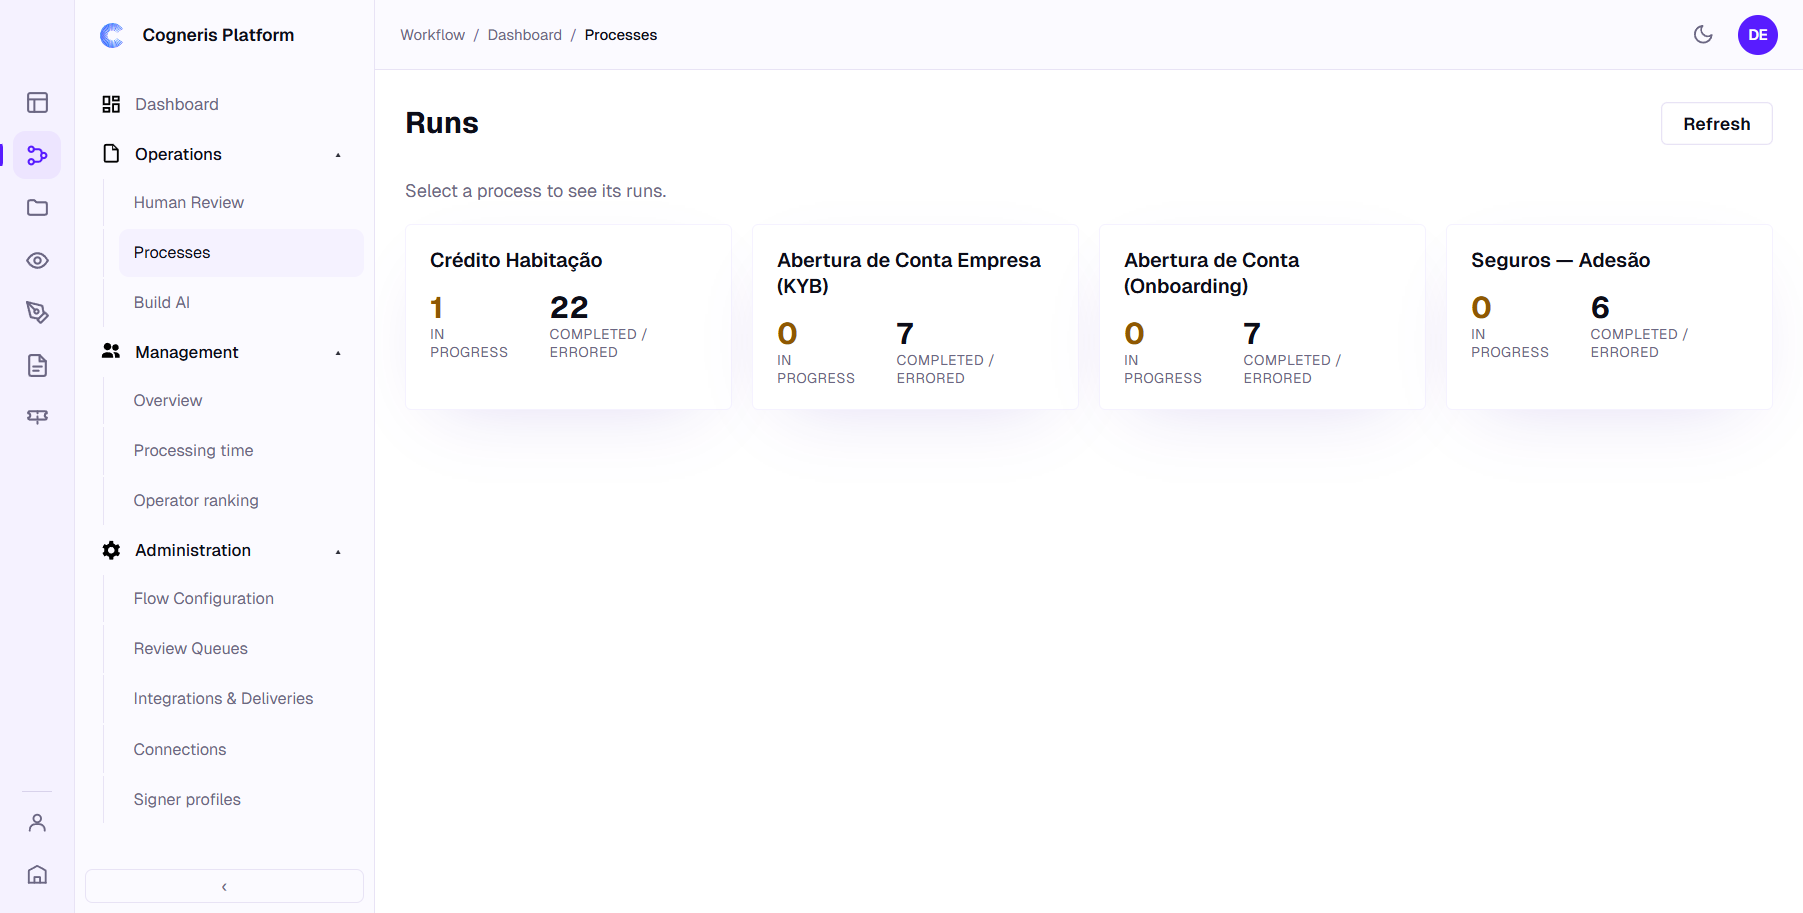Click Workflow breadcrumb link
This screenshot has width=1803, height=913.
(432, 35)
